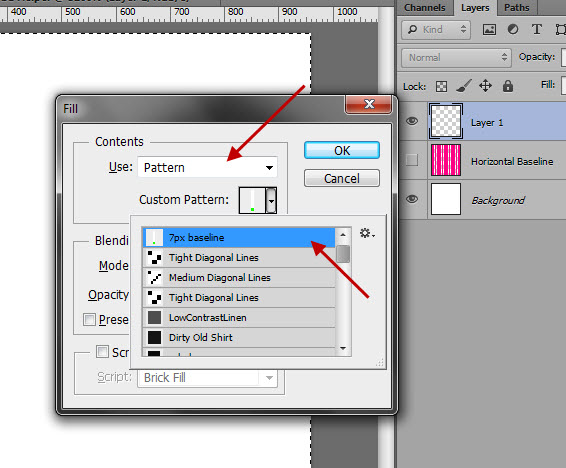Hide the Background layer eye icon
This screenshot has width=566, height=468.
(412, 199)
